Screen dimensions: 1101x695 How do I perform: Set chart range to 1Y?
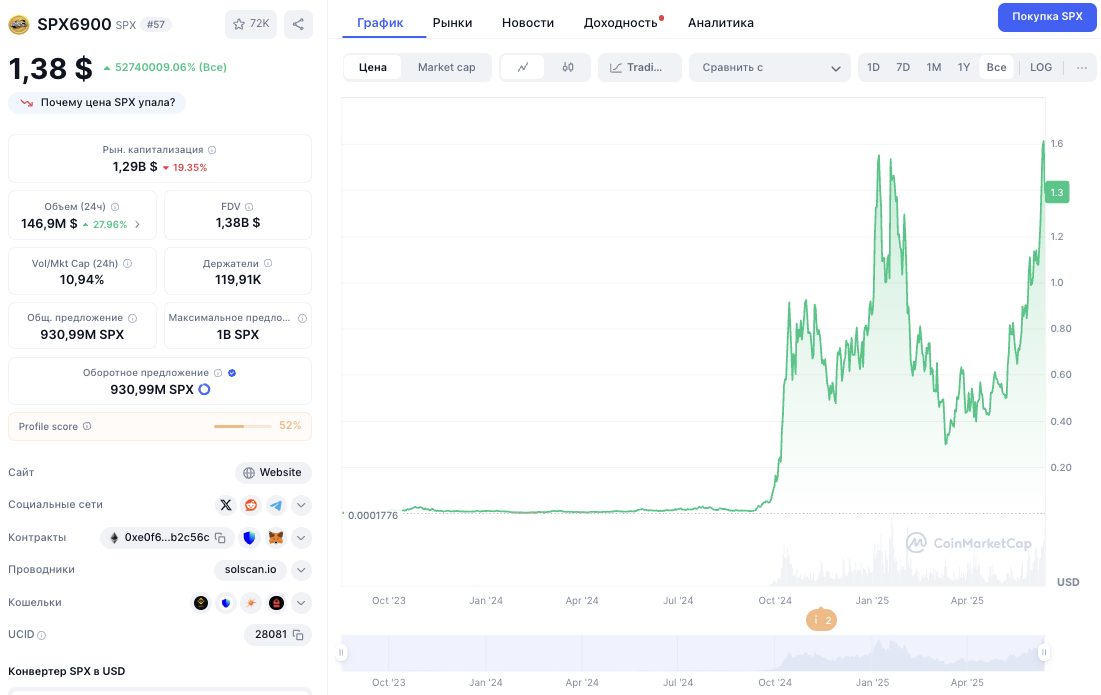pos(963,67)
